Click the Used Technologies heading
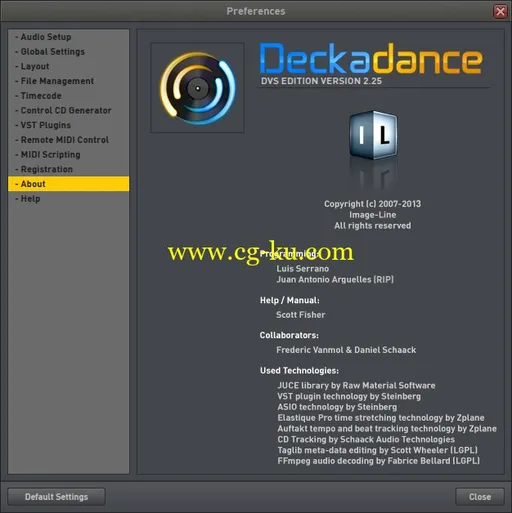This screenshot has height=513, width=512. [299, 371]
